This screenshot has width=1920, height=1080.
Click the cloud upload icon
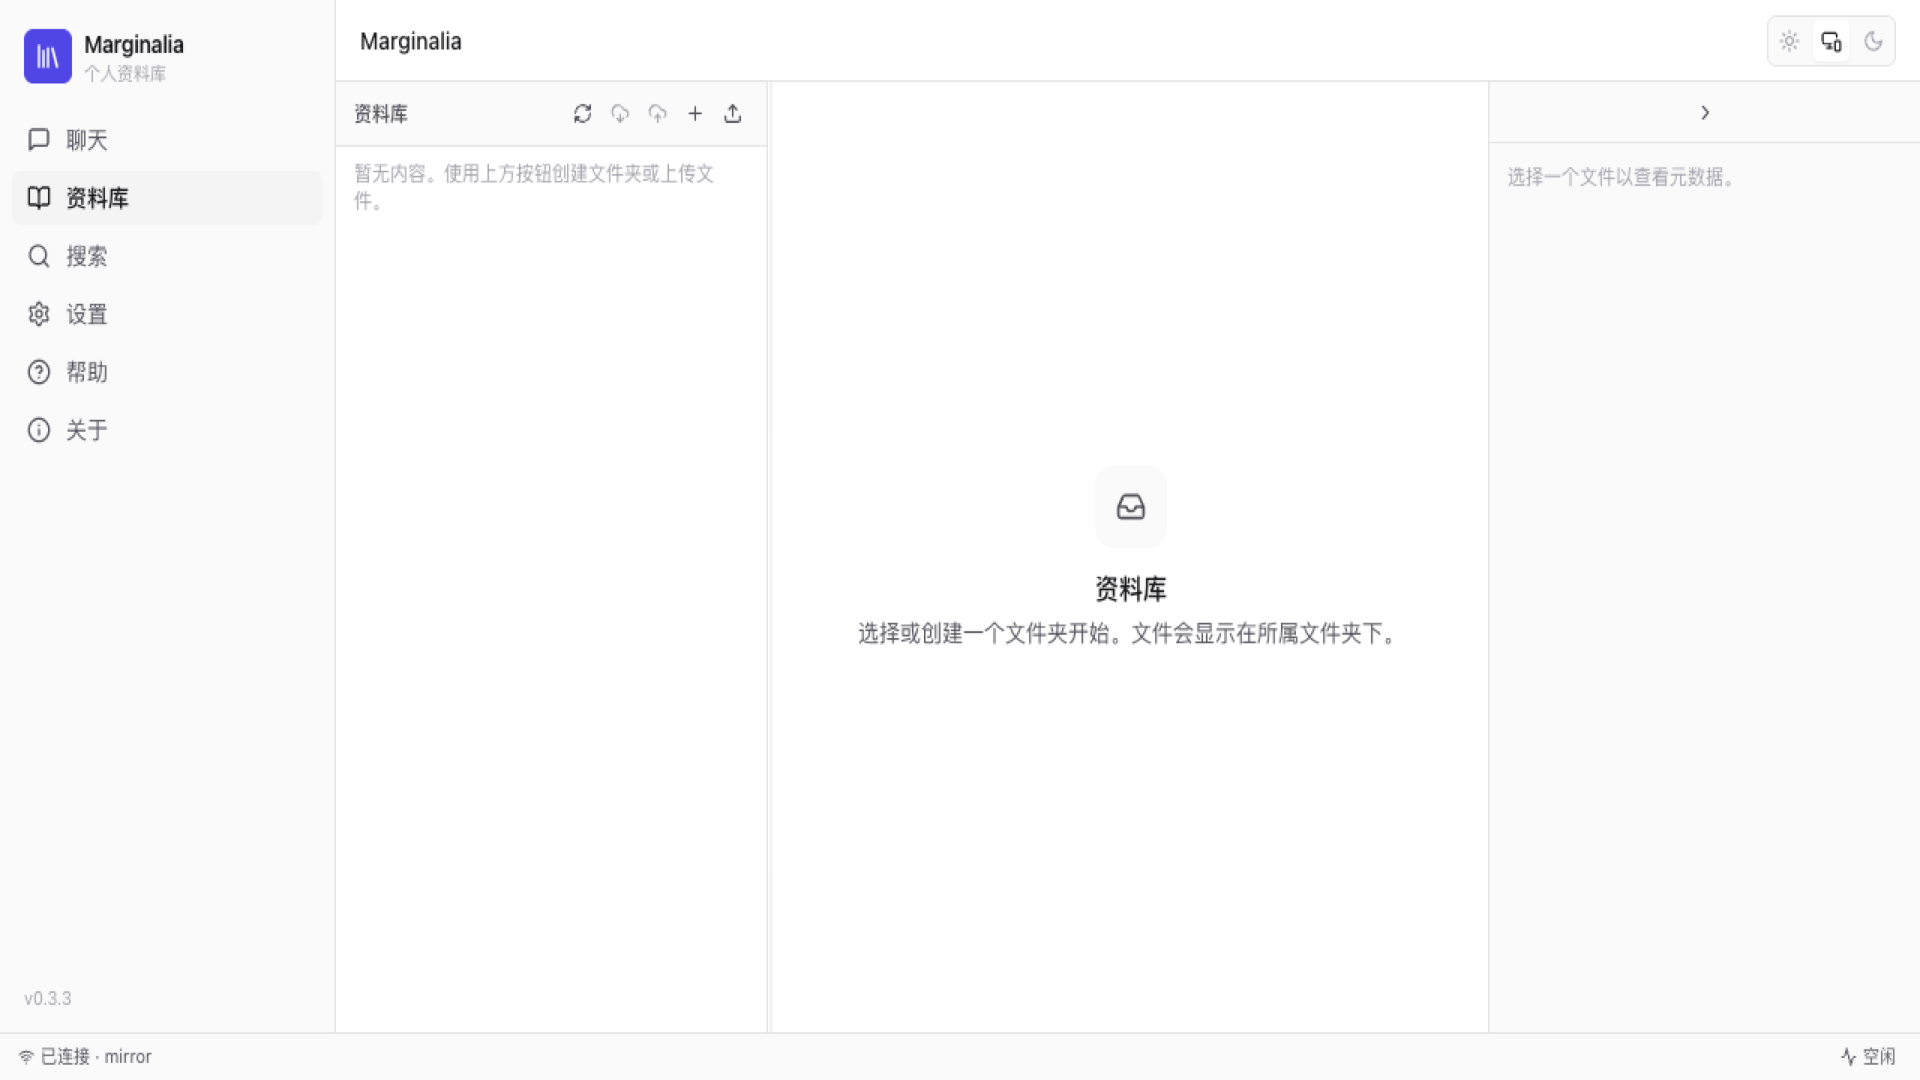657,114
